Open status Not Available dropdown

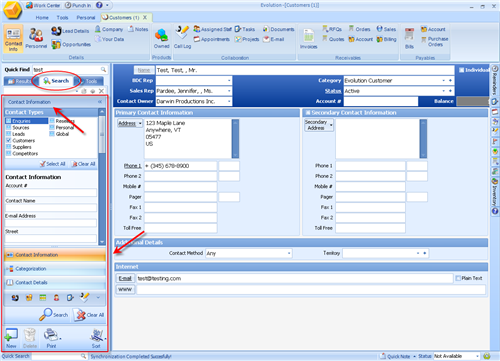click(x=477, y=356)
